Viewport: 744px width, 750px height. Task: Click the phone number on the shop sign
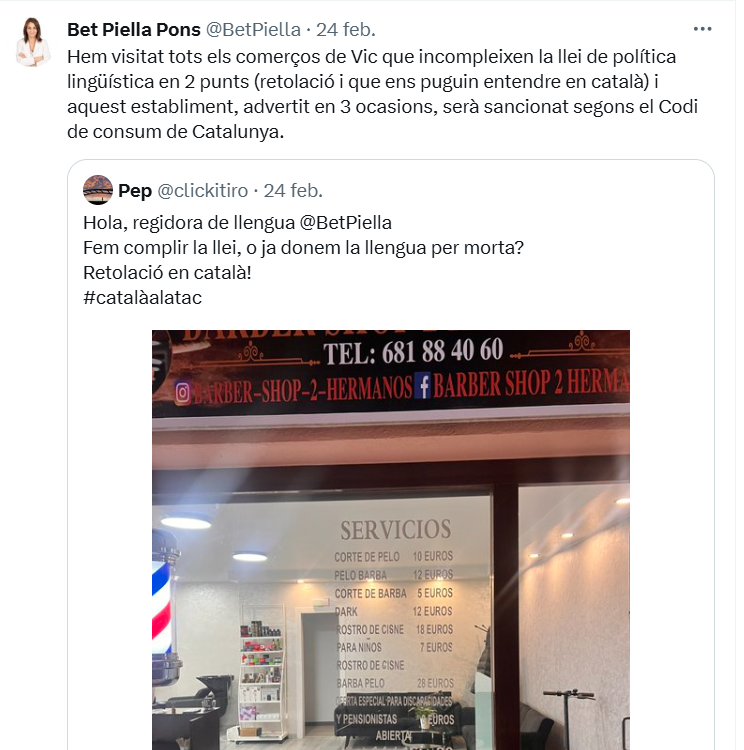pos(413,351)
